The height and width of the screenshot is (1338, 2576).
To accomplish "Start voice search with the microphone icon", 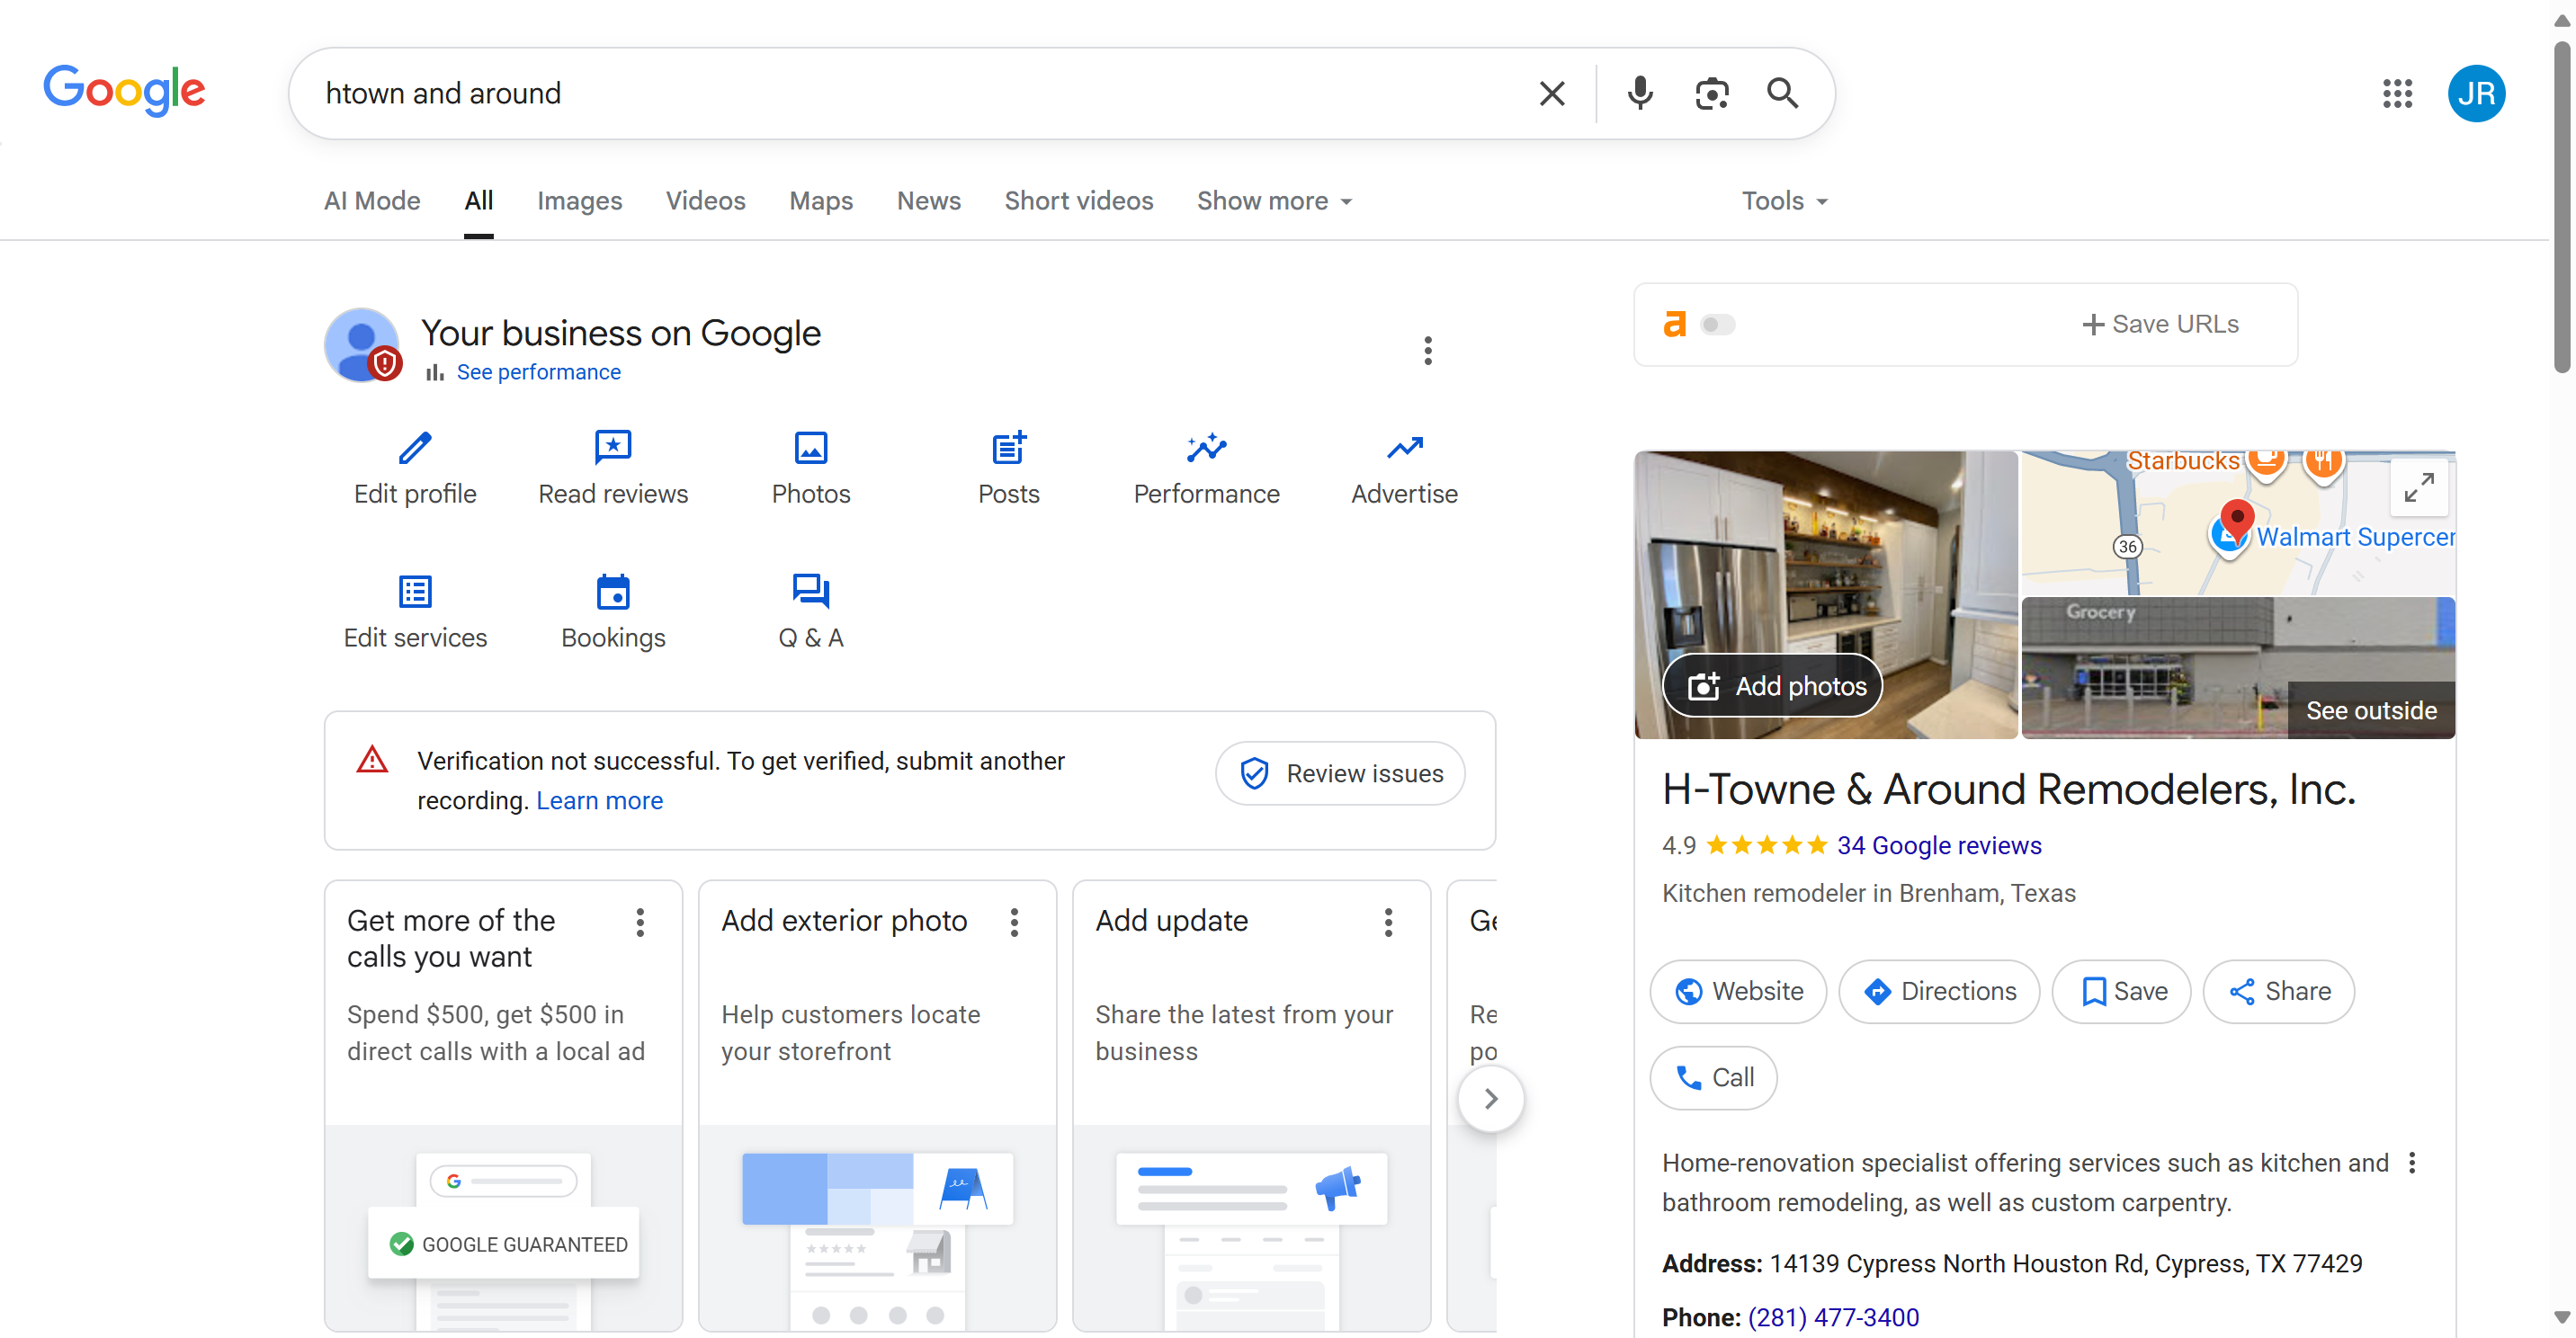I will [x=1639, y=93].
